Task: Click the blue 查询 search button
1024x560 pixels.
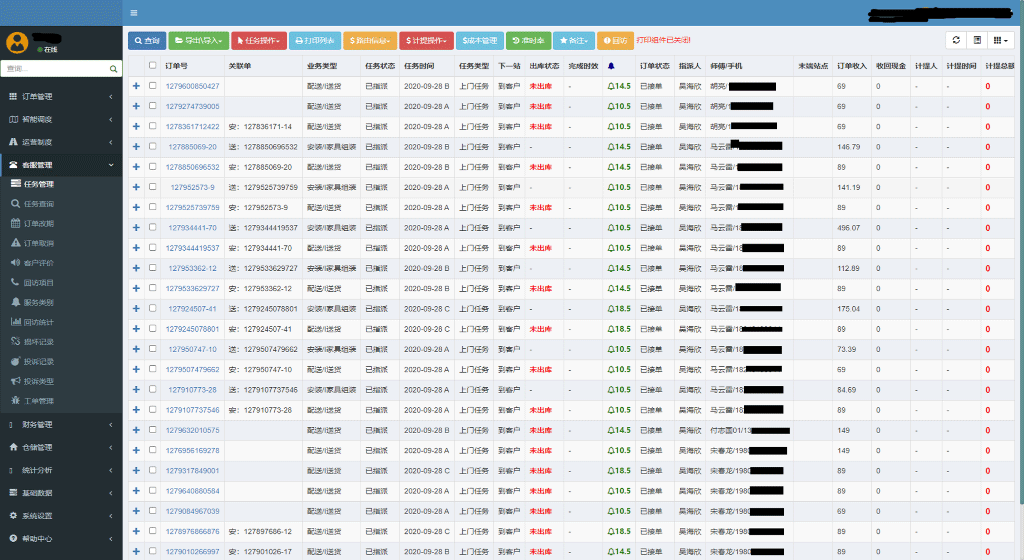Action: (x=147, y=40)
